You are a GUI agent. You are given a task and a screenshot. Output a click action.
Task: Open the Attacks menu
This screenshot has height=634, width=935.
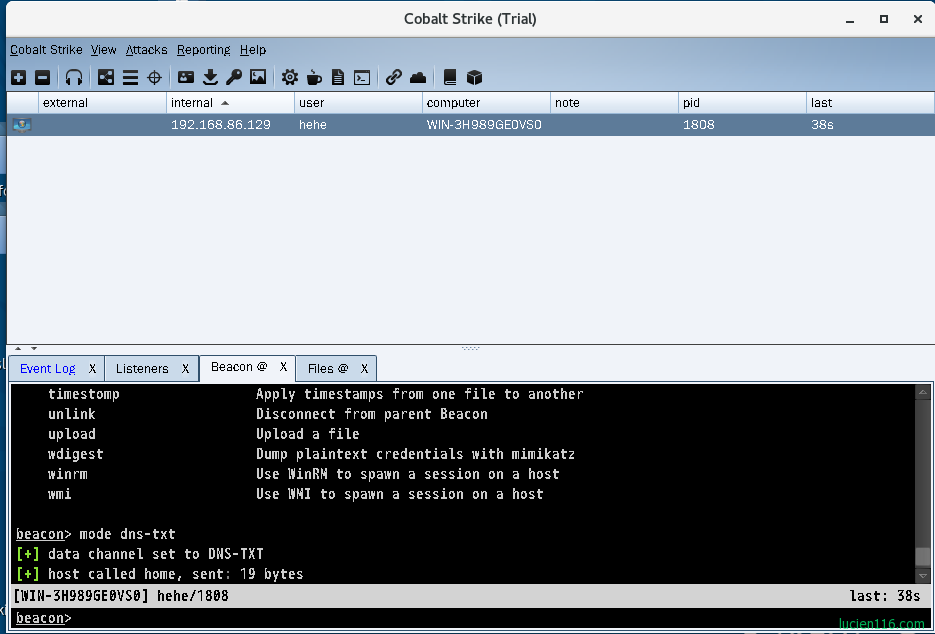146,50
